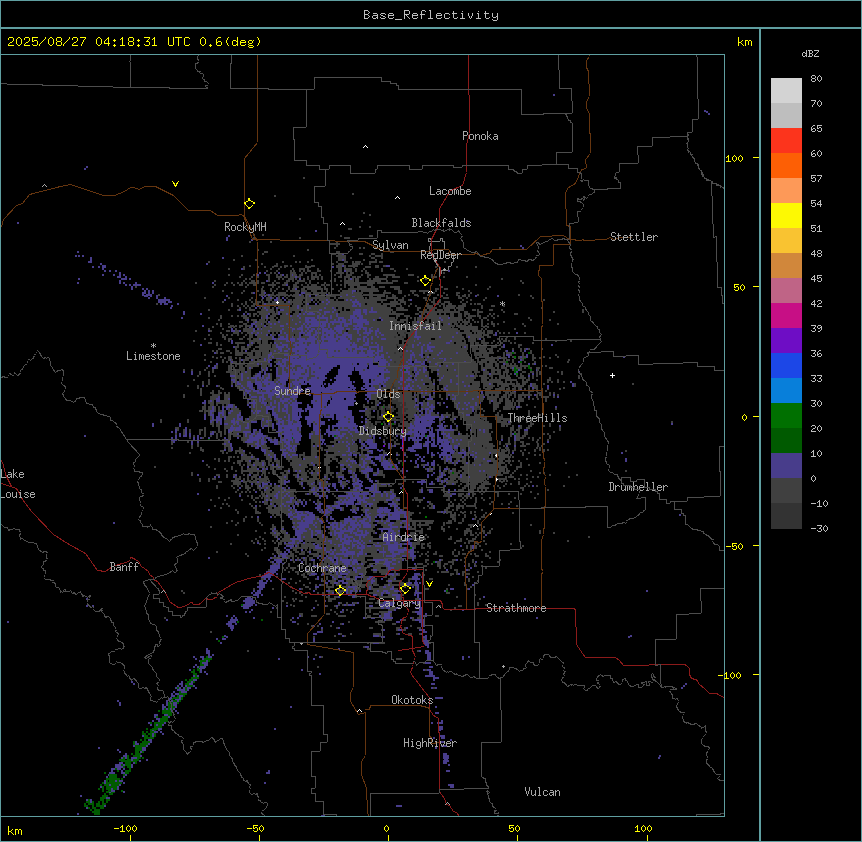Click the Limestone map label
This screenshot has width=862, height=842.
pos(153,356)
